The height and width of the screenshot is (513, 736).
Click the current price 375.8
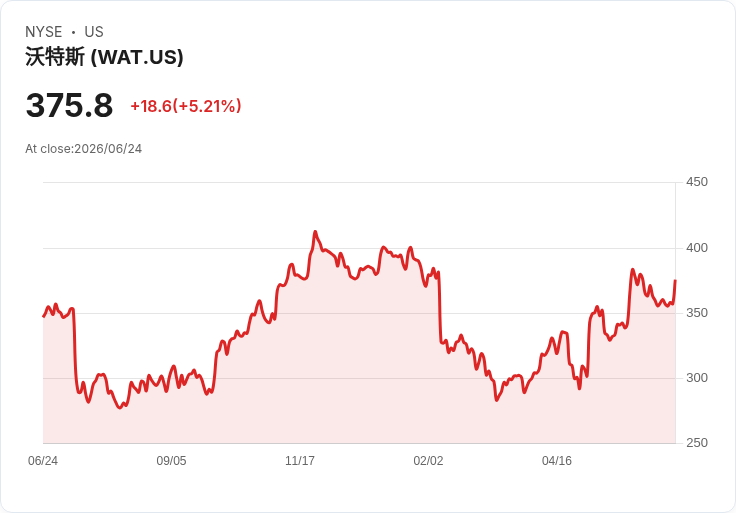coord(69,105)
